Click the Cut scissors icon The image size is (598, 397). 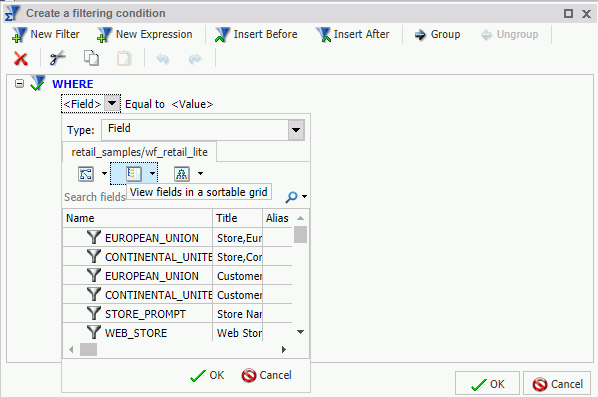[x=57, y=58]
